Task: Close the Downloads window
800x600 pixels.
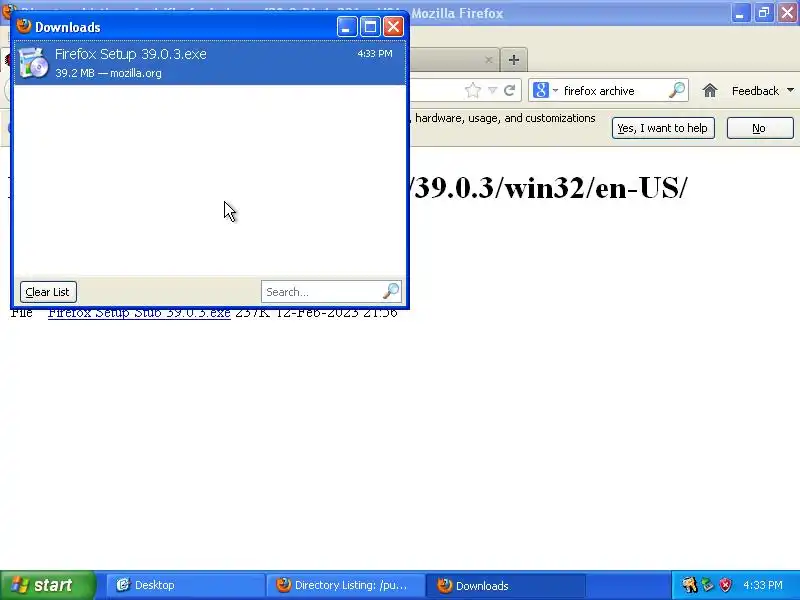Action: pyautogui.click(x=393, y=27)
